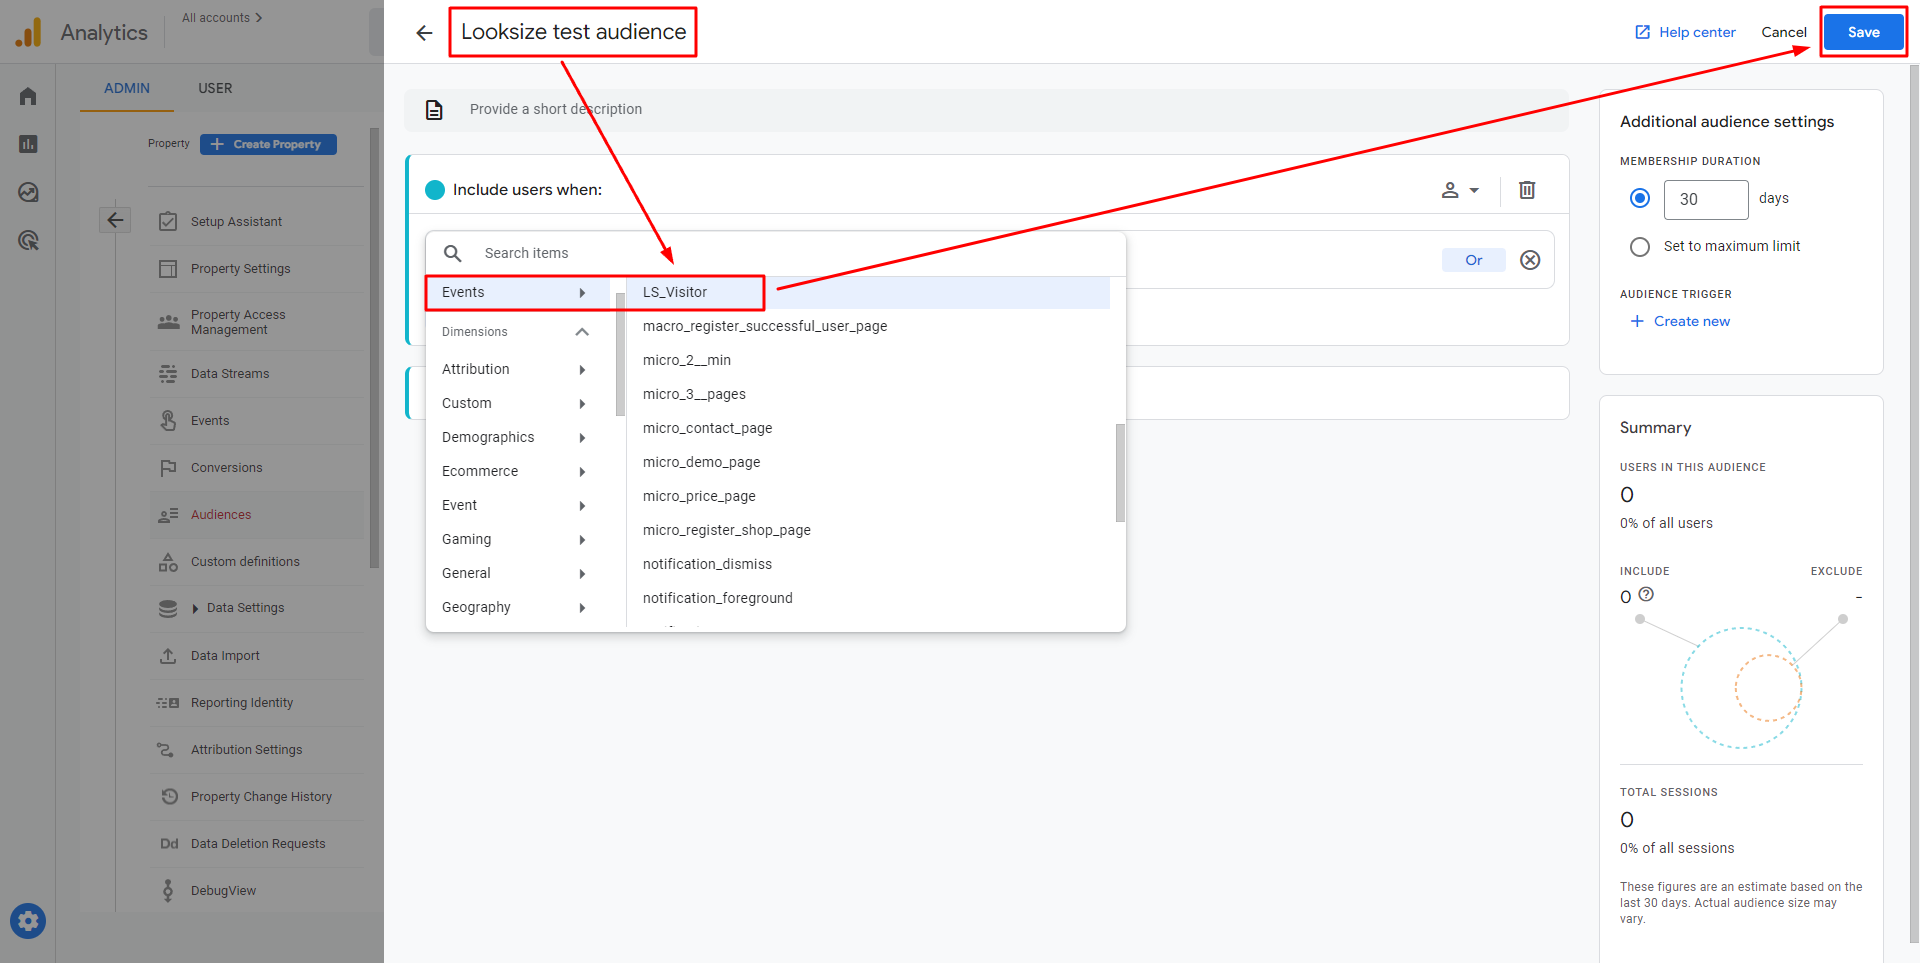Click the Save button
Image resolution: width=1920 pixels, height=963 pixels.
coord(1863,32)
